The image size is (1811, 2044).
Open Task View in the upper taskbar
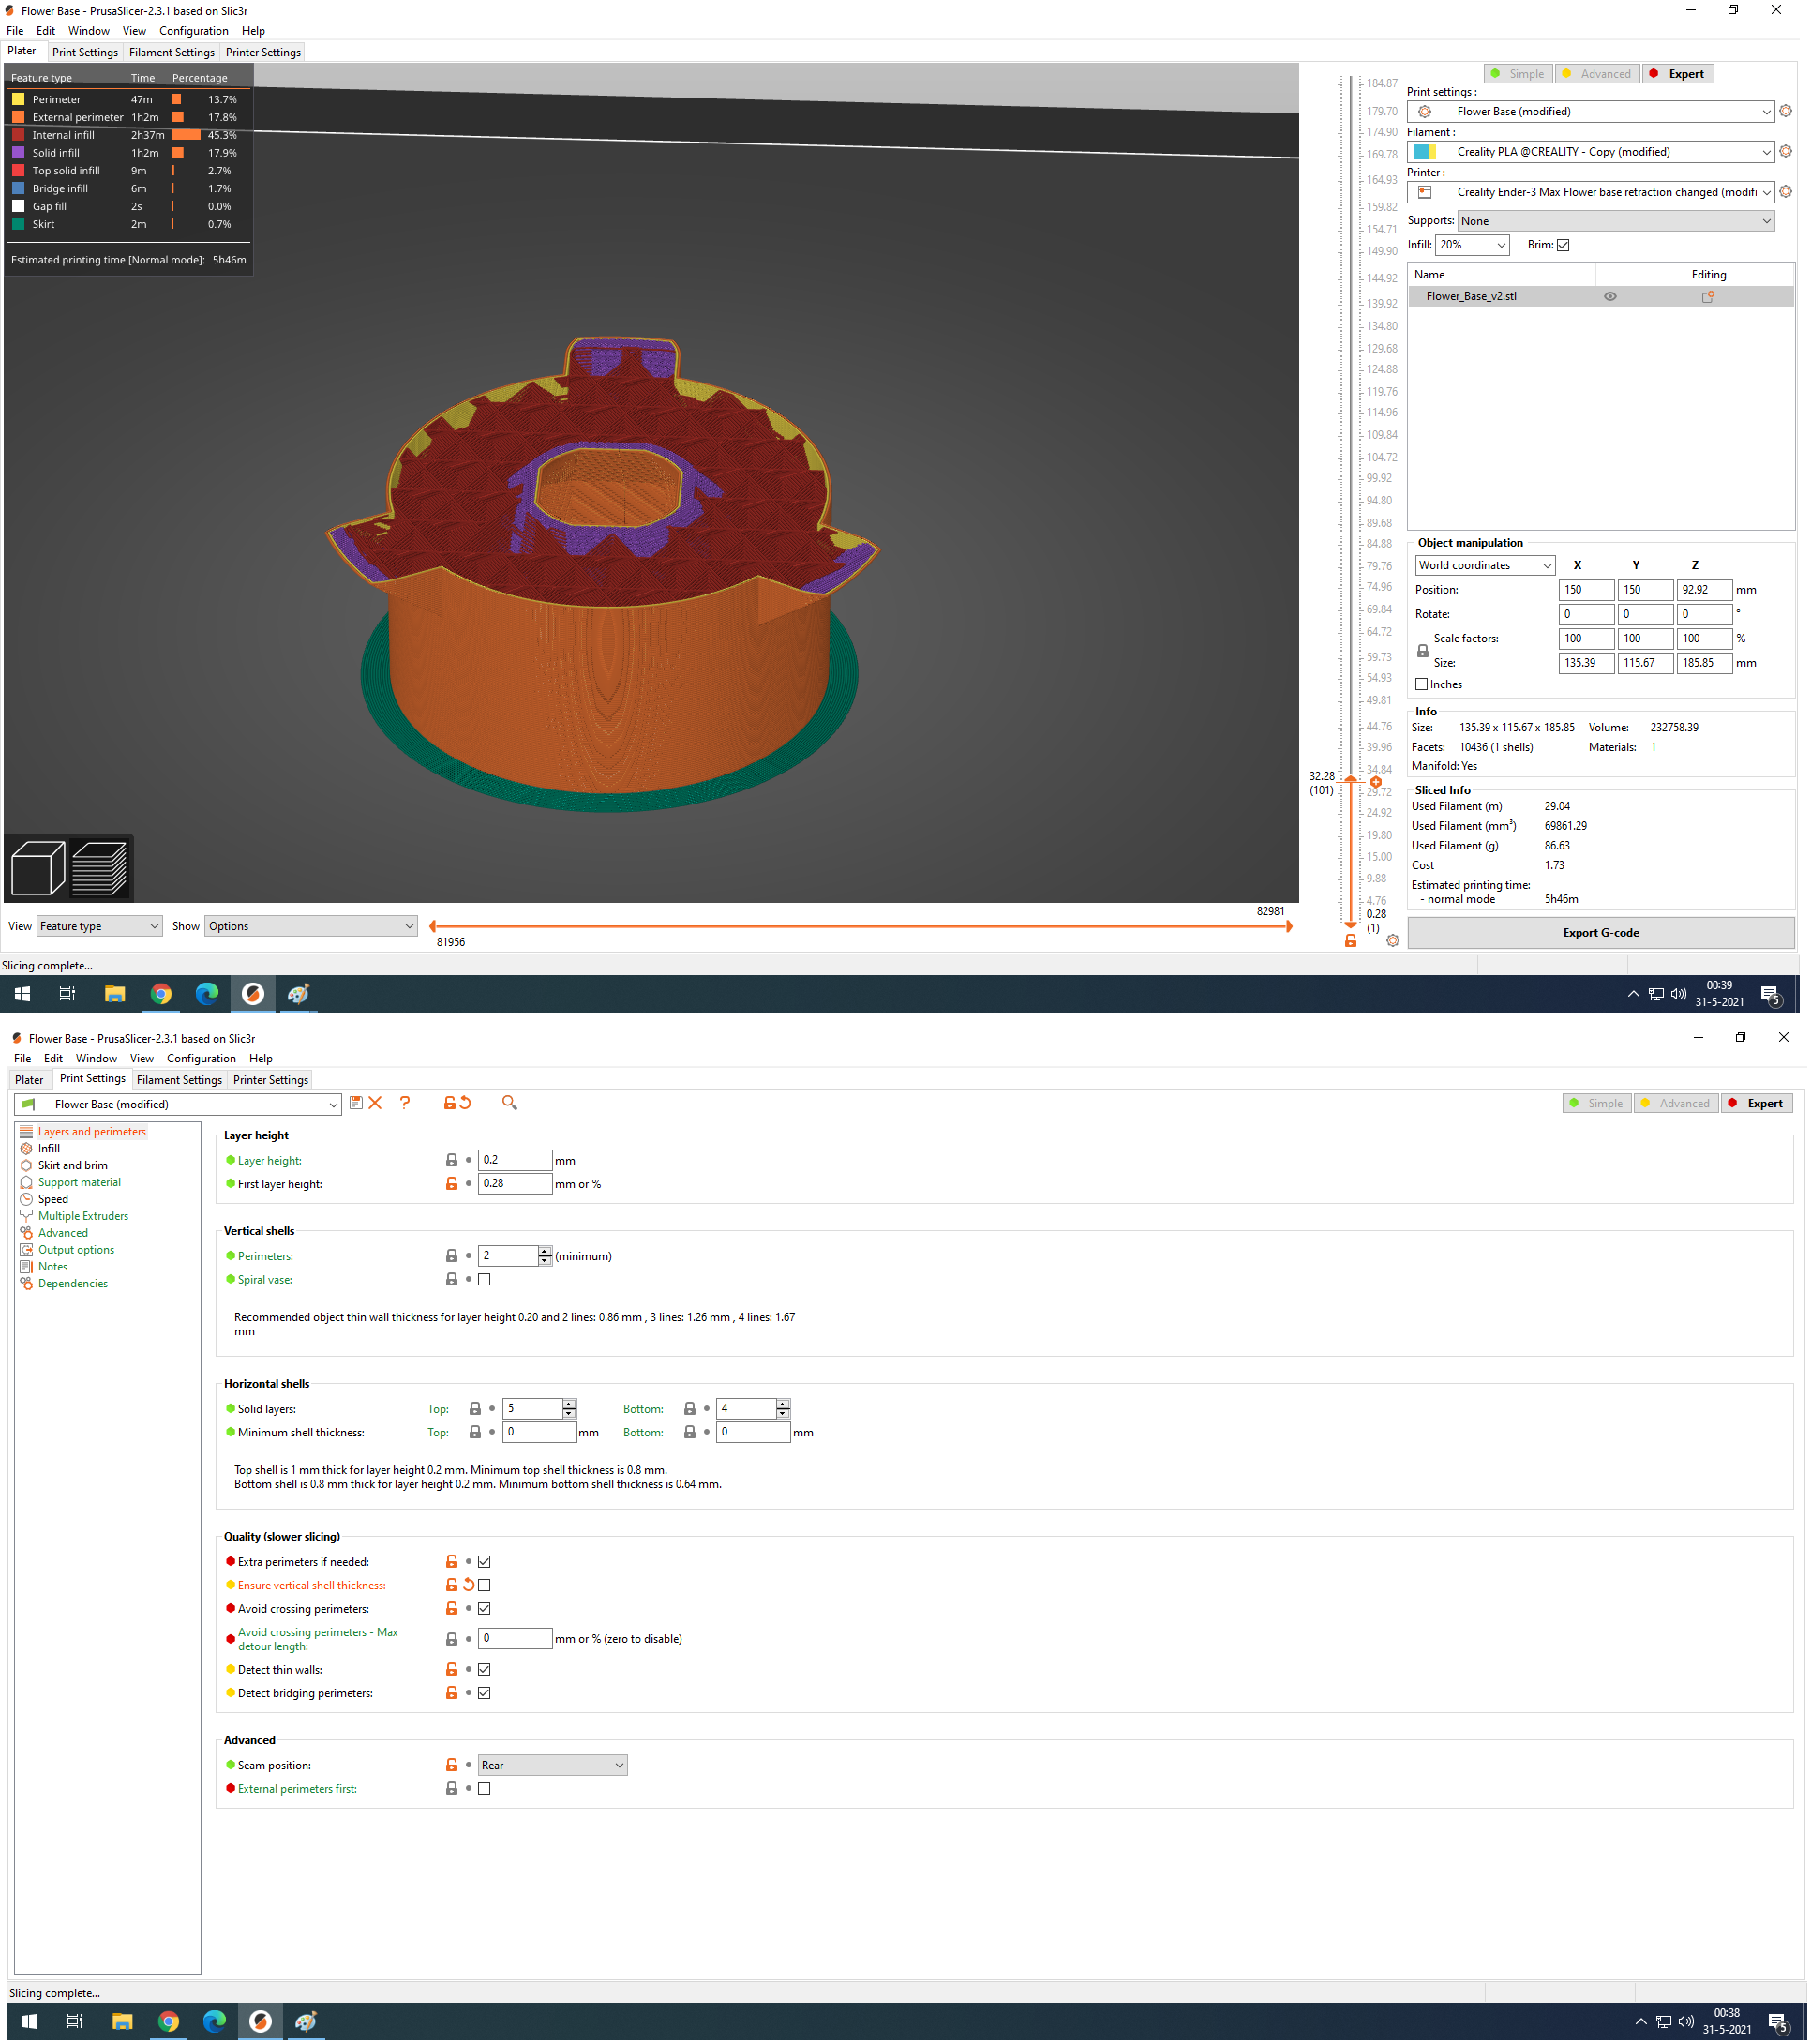(67, 993)
